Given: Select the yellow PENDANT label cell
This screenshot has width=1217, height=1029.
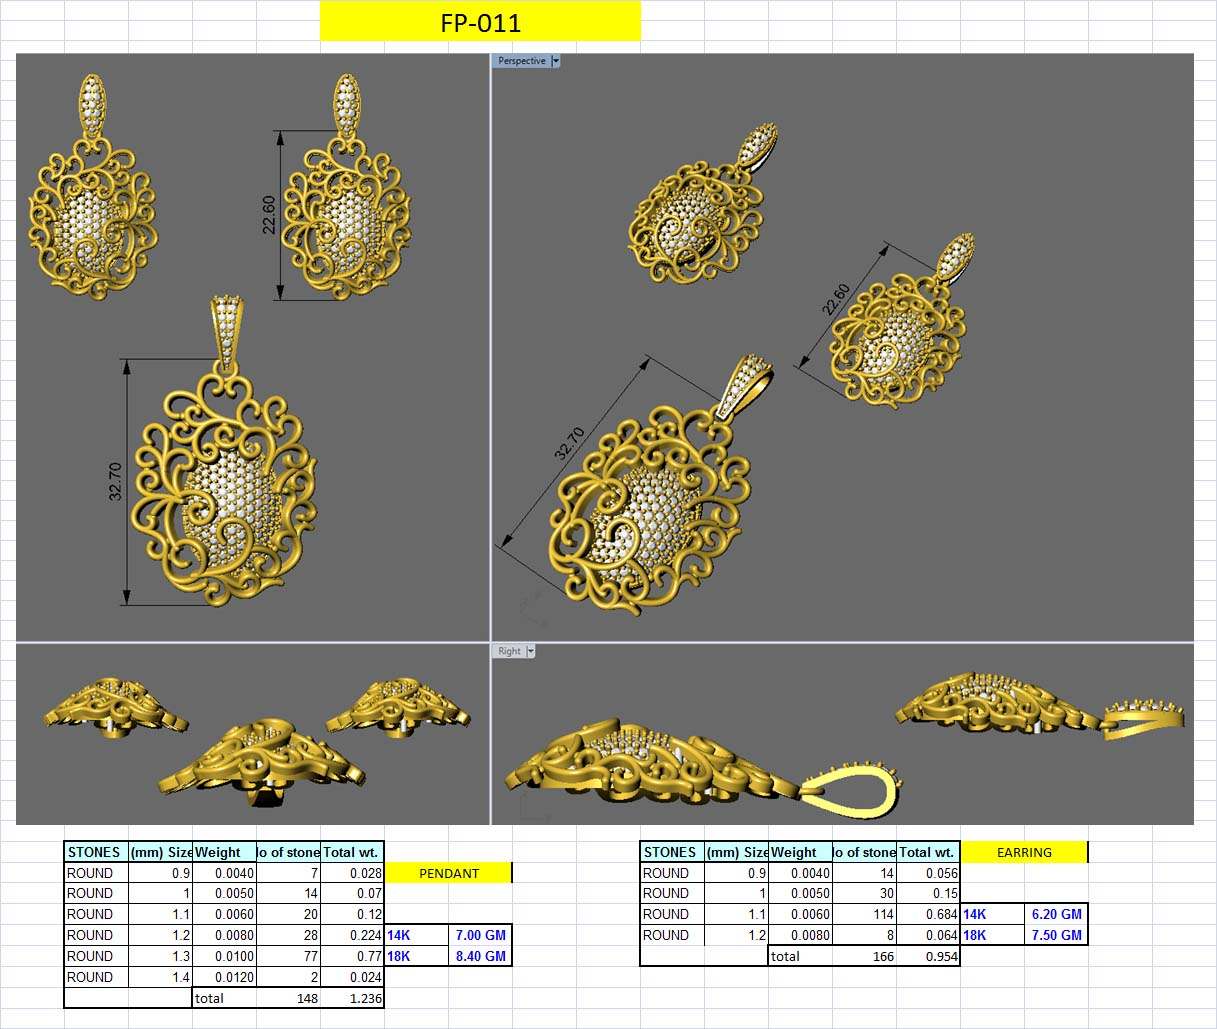Looking at the screenshot, I should pos(448,873).
